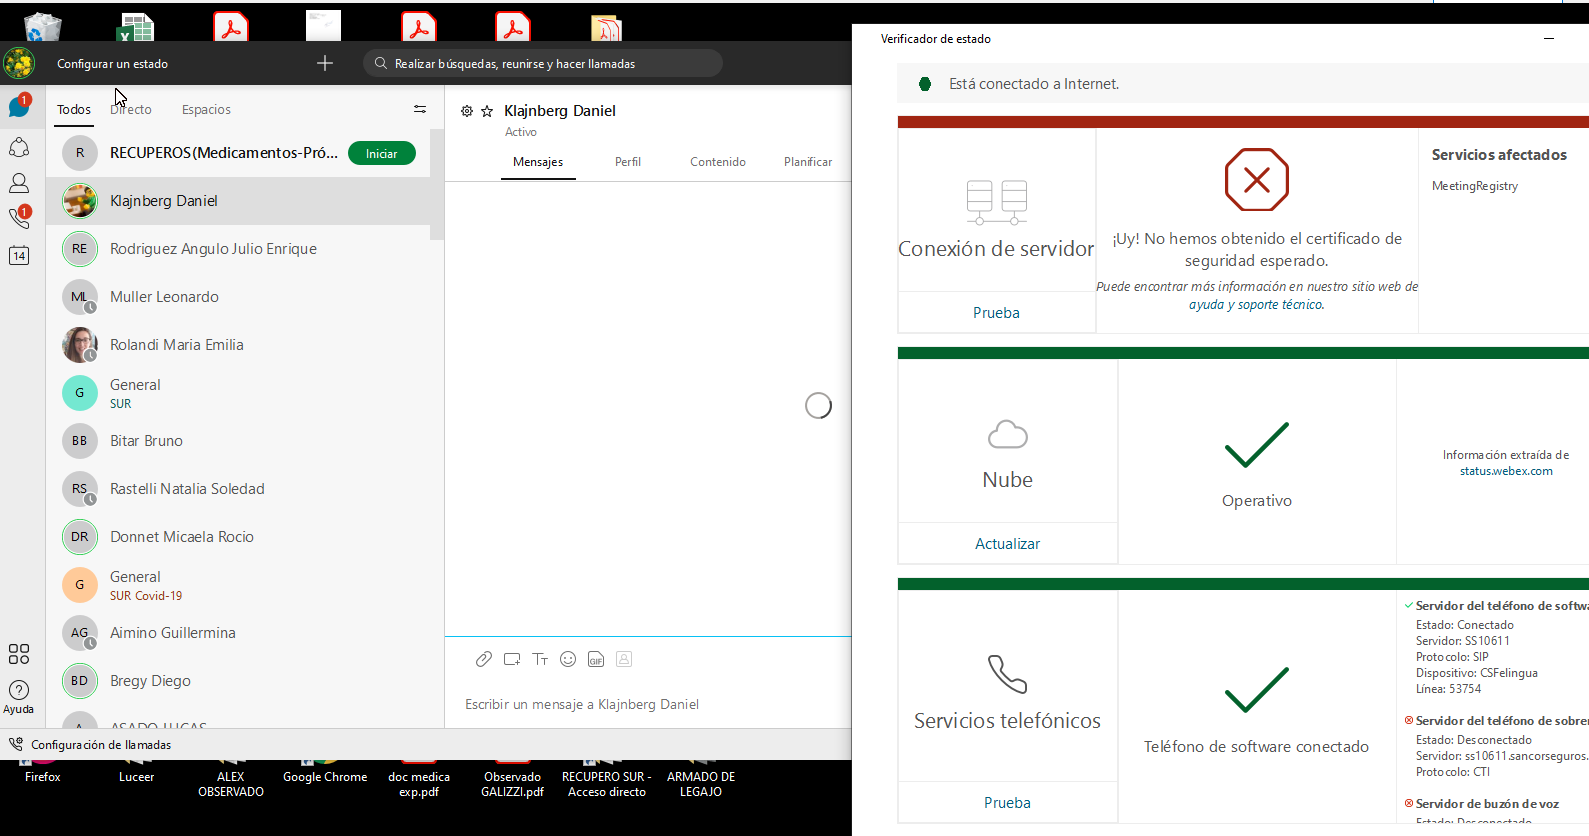Open chat with Donnet Micaela Rocio

pyautogui.click(x=238, y=537)
